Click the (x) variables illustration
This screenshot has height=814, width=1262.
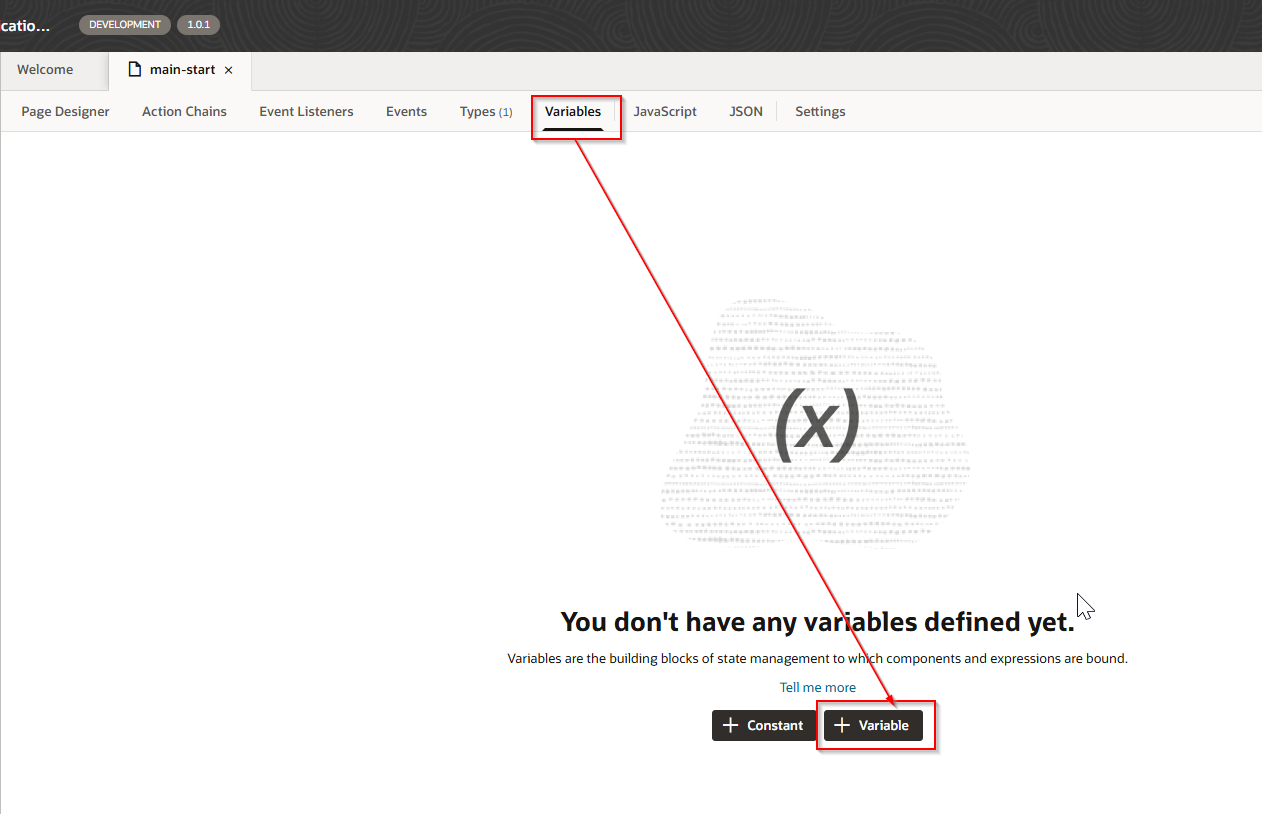coord(816,424)
